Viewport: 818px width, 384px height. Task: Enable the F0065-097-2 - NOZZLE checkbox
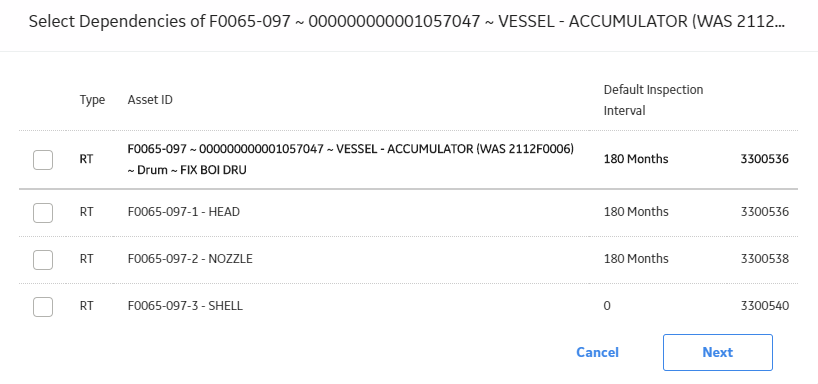tap(43, 259)
